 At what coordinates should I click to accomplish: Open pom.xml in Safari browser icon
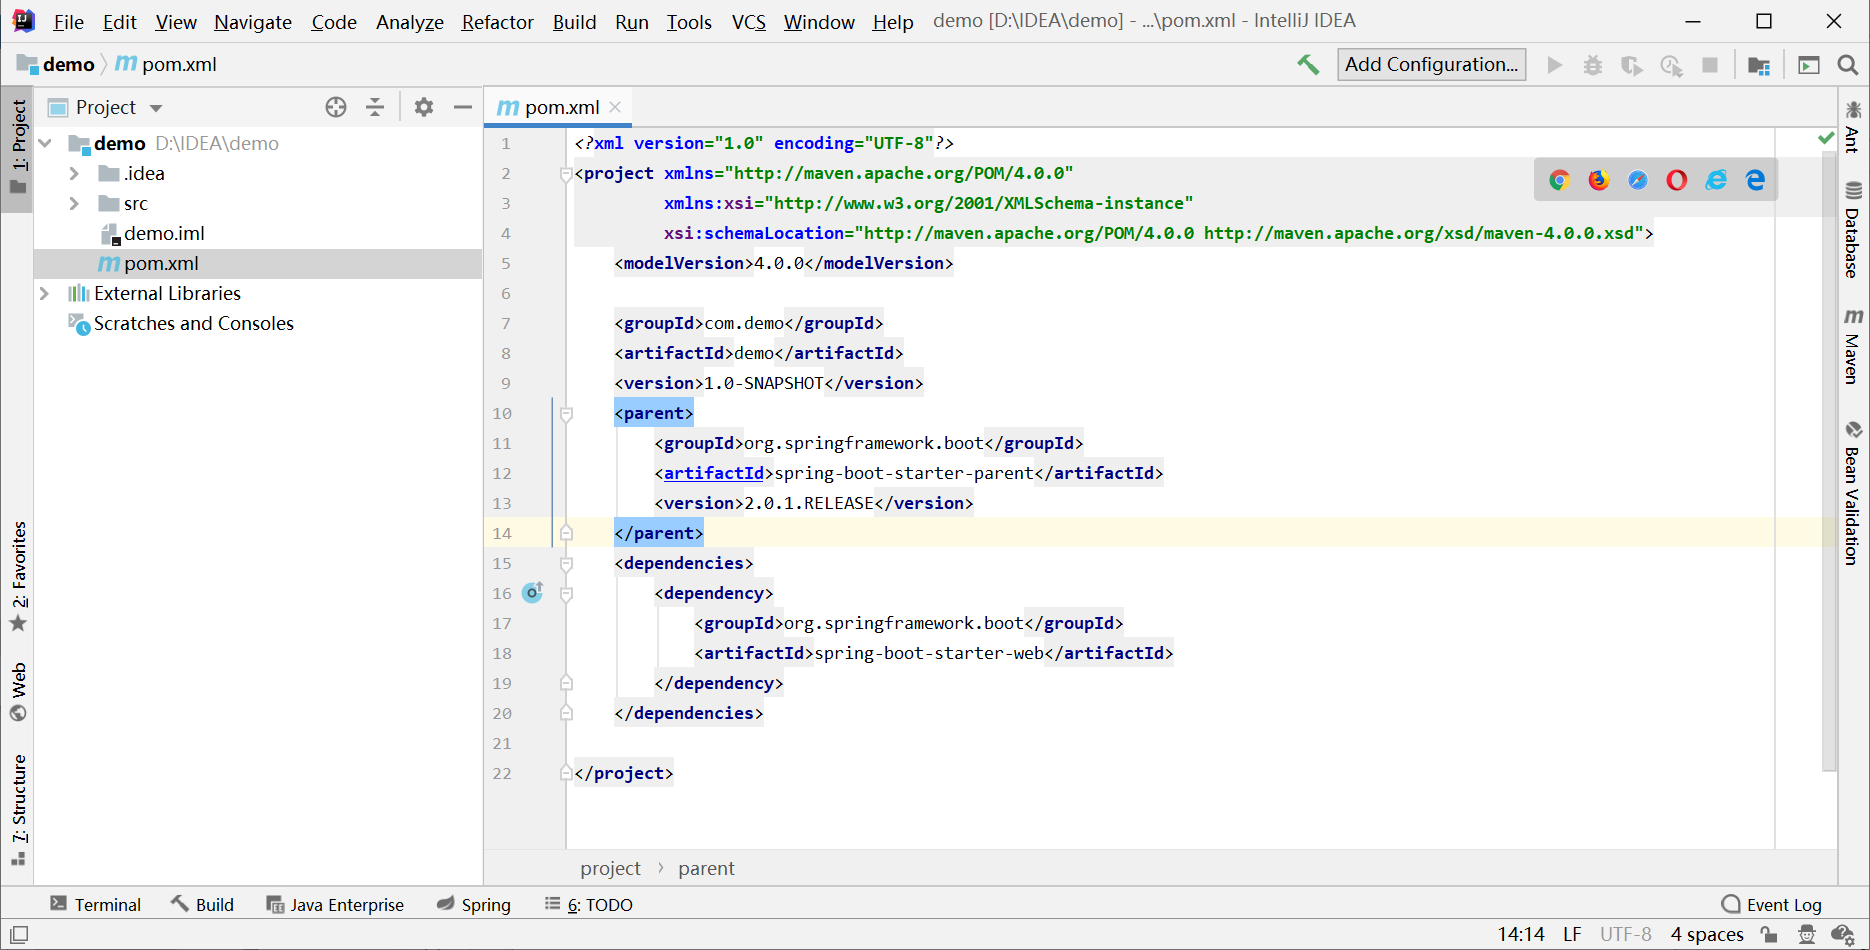point(1638,180)
